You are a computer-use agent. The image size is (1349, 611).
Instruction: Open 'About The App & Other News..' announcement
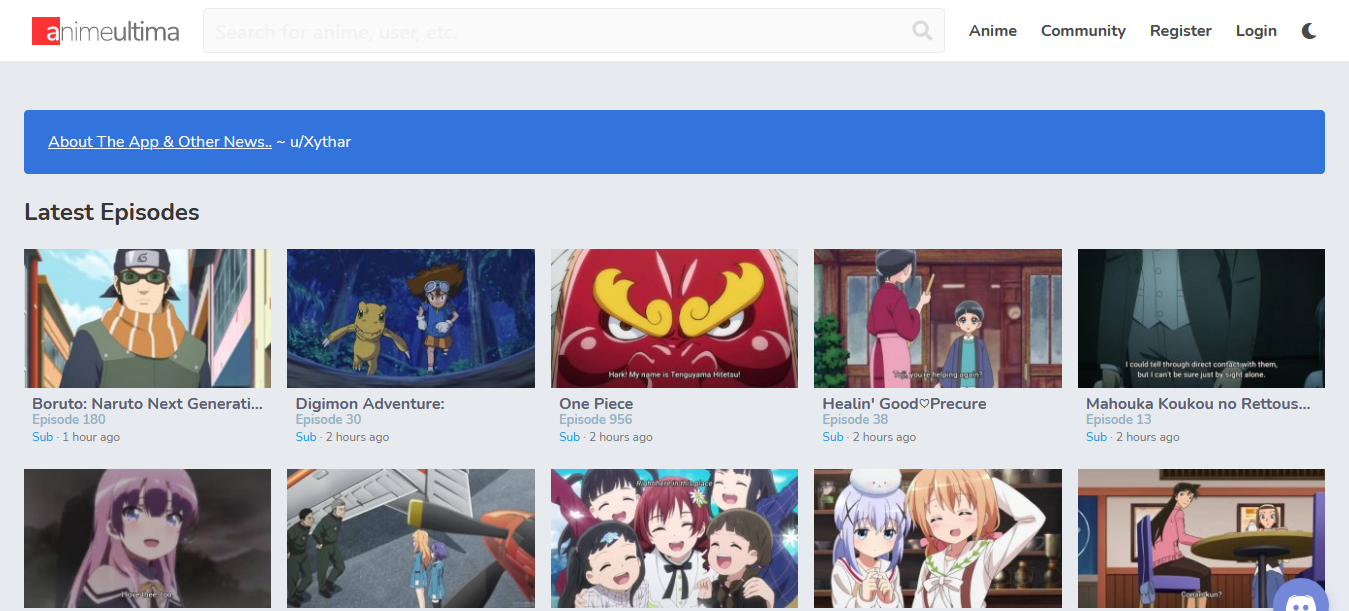click(159, 141)
